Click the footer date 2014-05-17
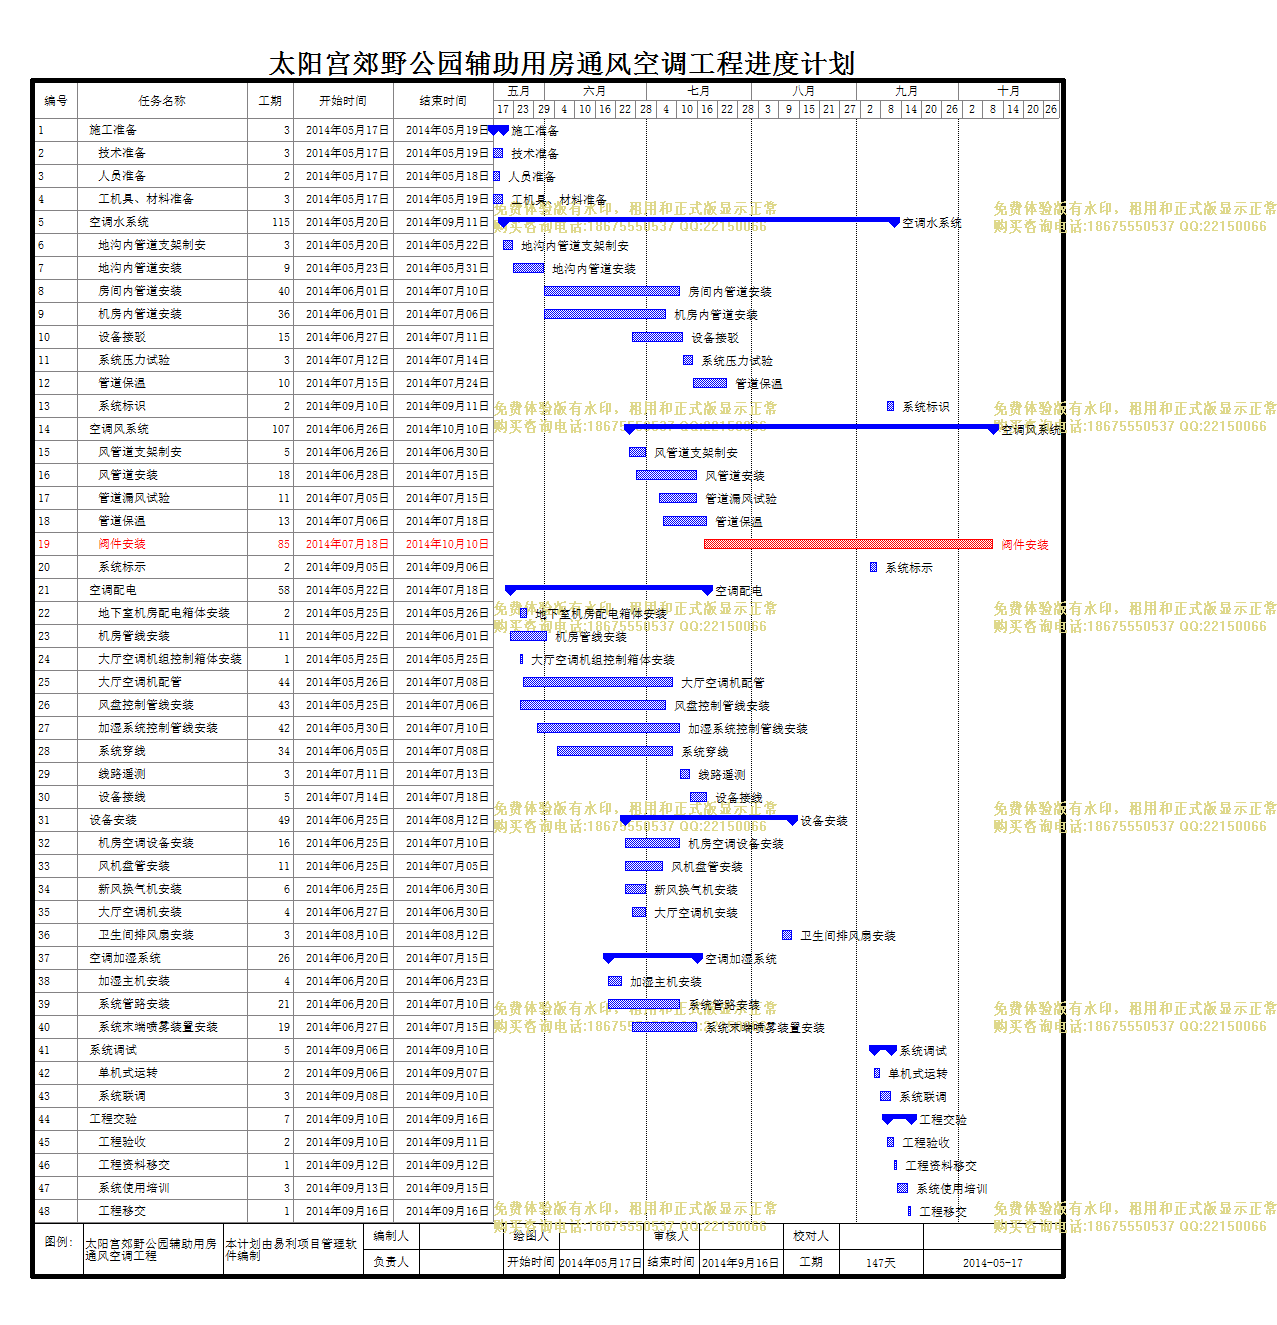The image size is (1277, 1325). pyautogui.click(x=993, y=1263)
